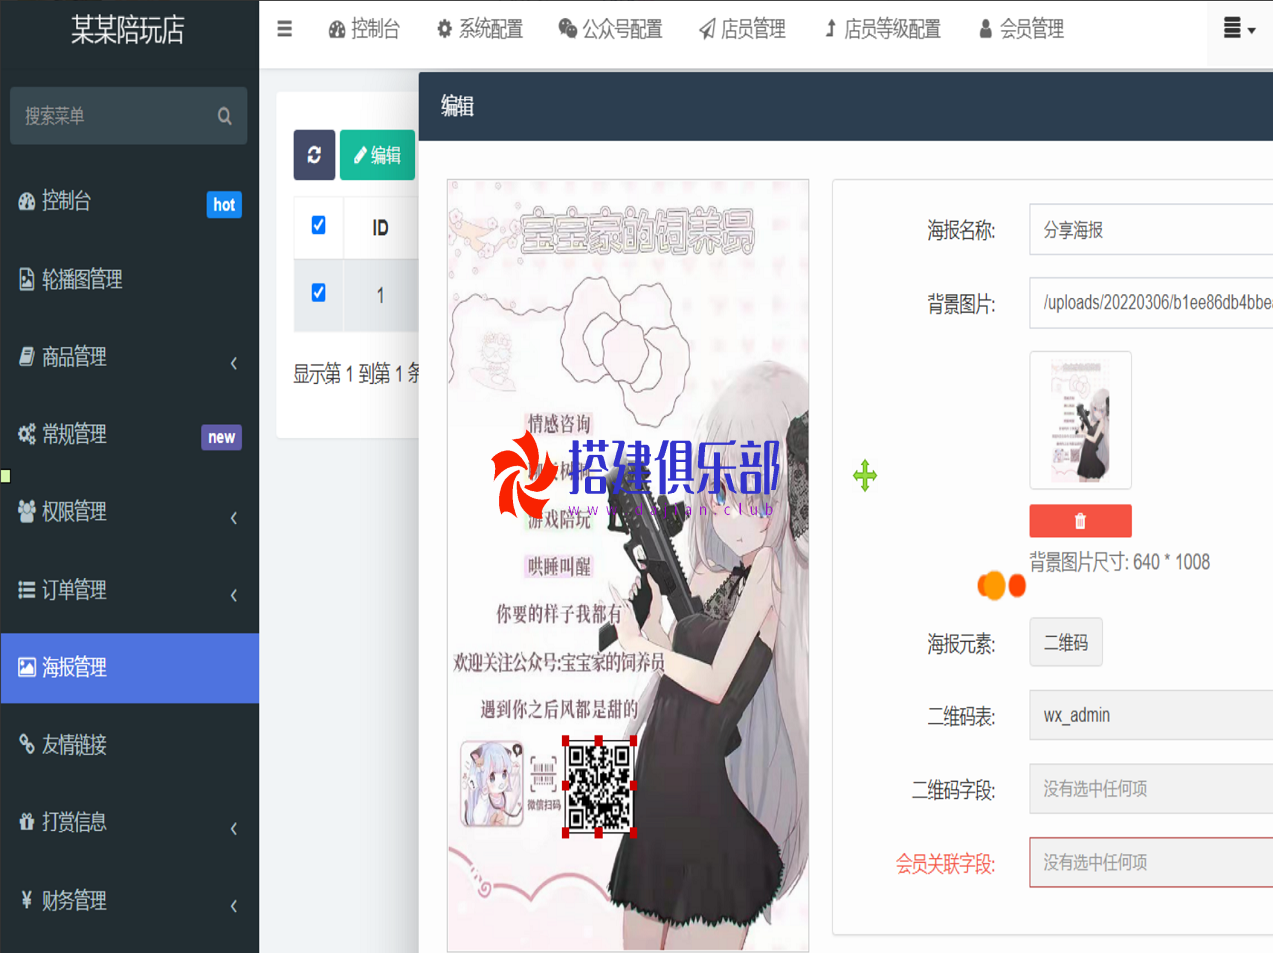Click the 背景图片 path field
This screenshot has width=1273, height=953.
[x=1151, y=303]
